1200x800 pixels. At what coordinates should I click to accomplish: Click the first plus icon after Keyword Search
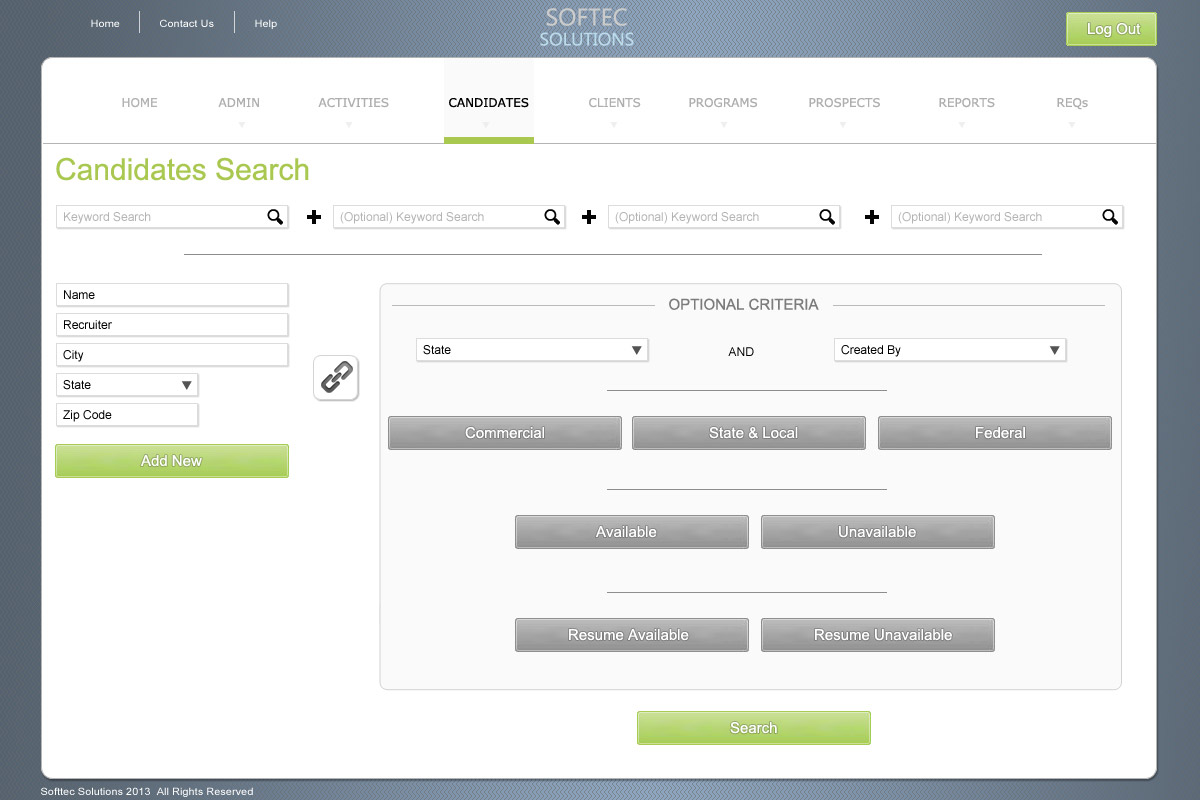[314, 217]
